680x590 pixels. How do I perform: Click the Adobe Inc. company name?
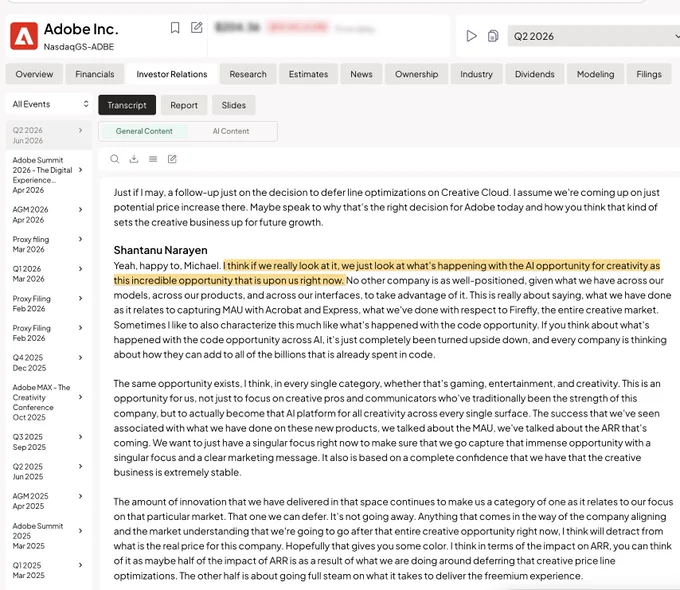tap(81, 29)
